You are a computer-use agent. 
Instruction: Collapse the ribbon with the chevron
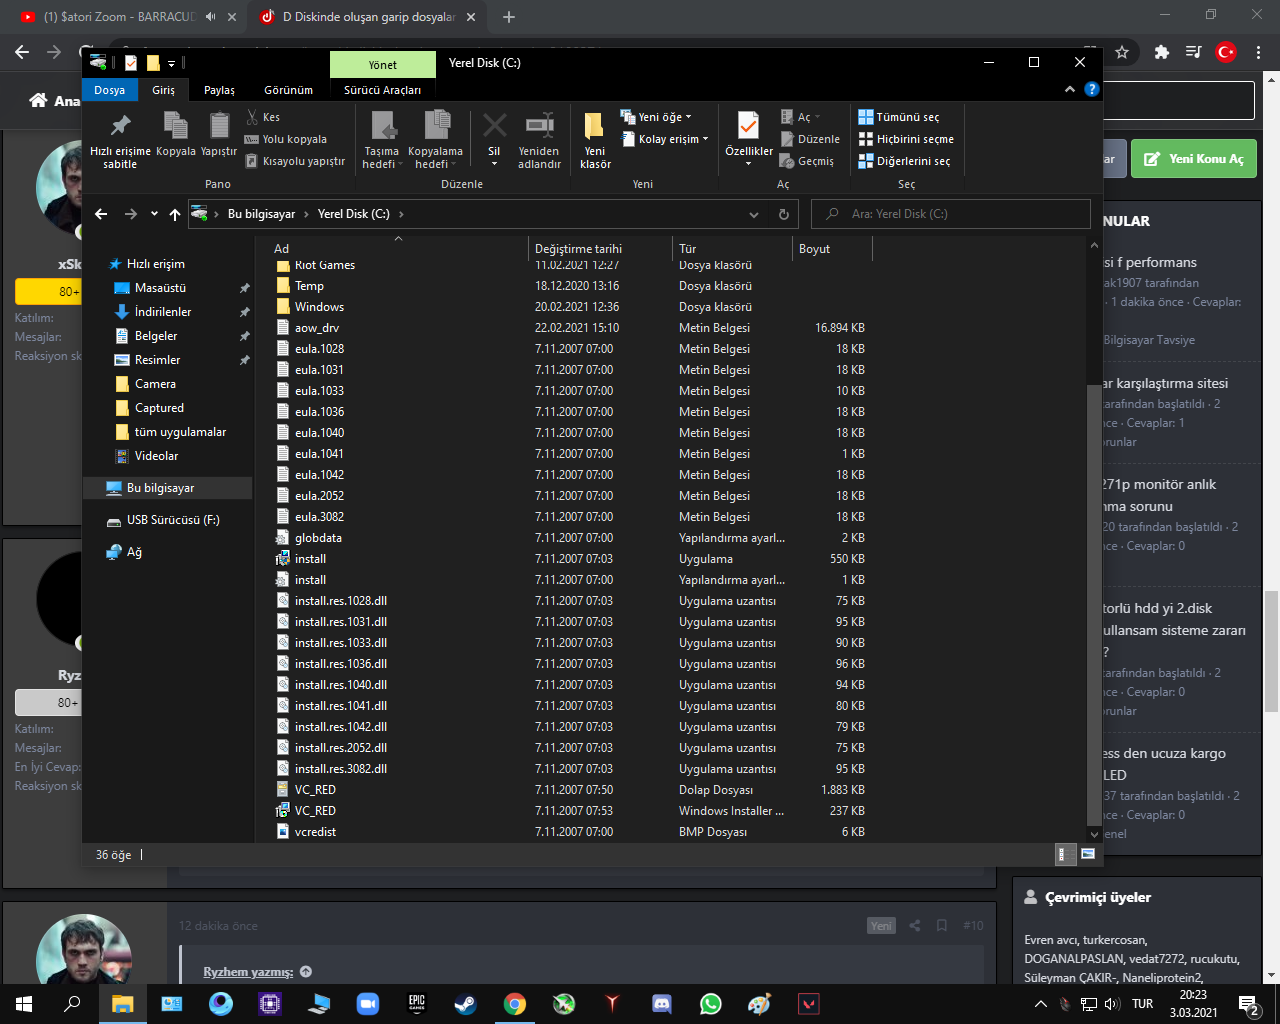point(1070,89)
